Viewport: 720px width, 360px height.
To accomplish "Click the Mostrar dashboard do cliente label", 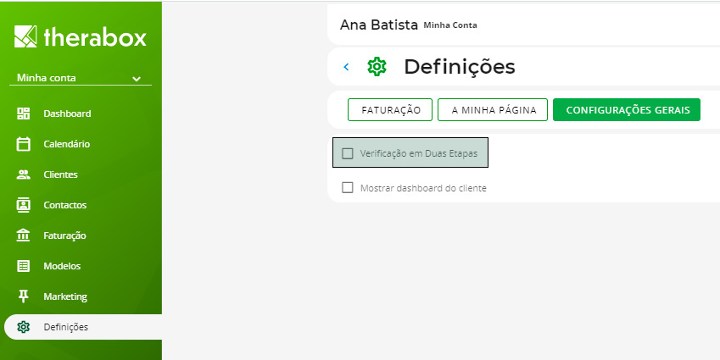I will tap(423, 188).
